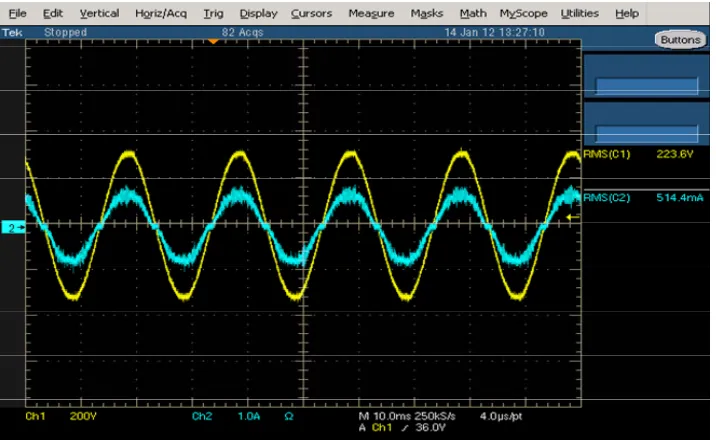Click the orange trigger position marker
The width and height of the screenshot is (716, 440).
point(213,42)
